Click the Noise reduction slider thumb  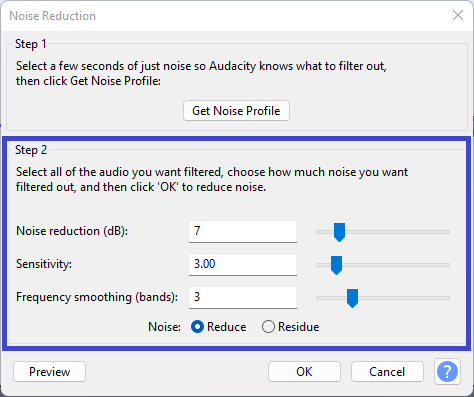click(x=339, y=232)
